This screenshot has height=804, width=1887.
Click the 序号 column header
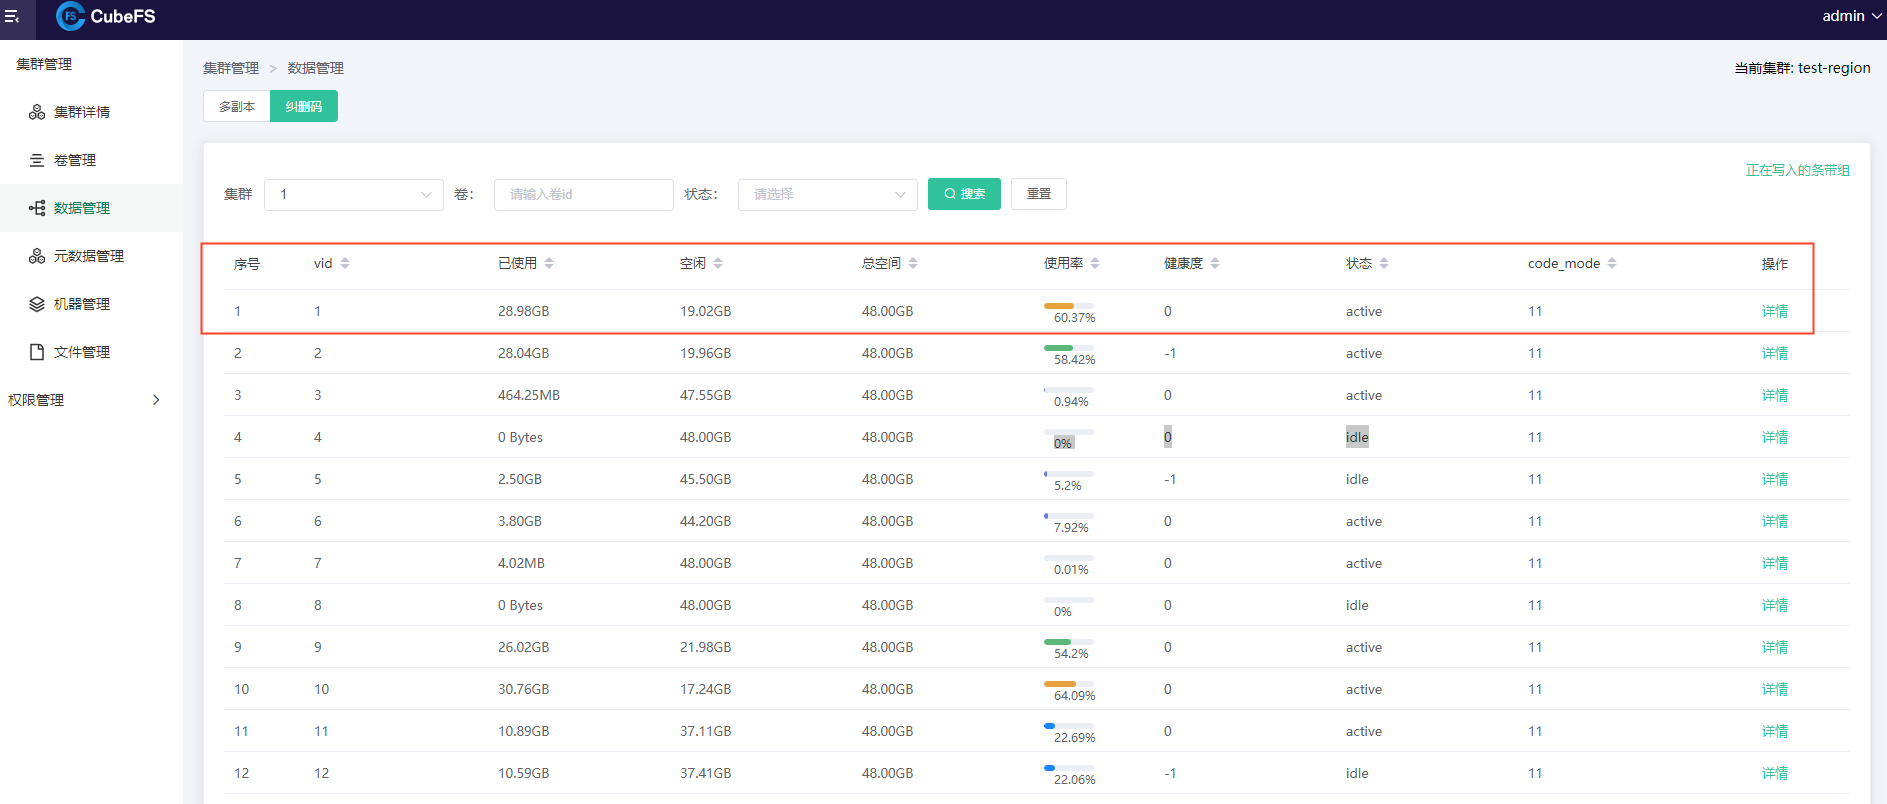(247, 264)
